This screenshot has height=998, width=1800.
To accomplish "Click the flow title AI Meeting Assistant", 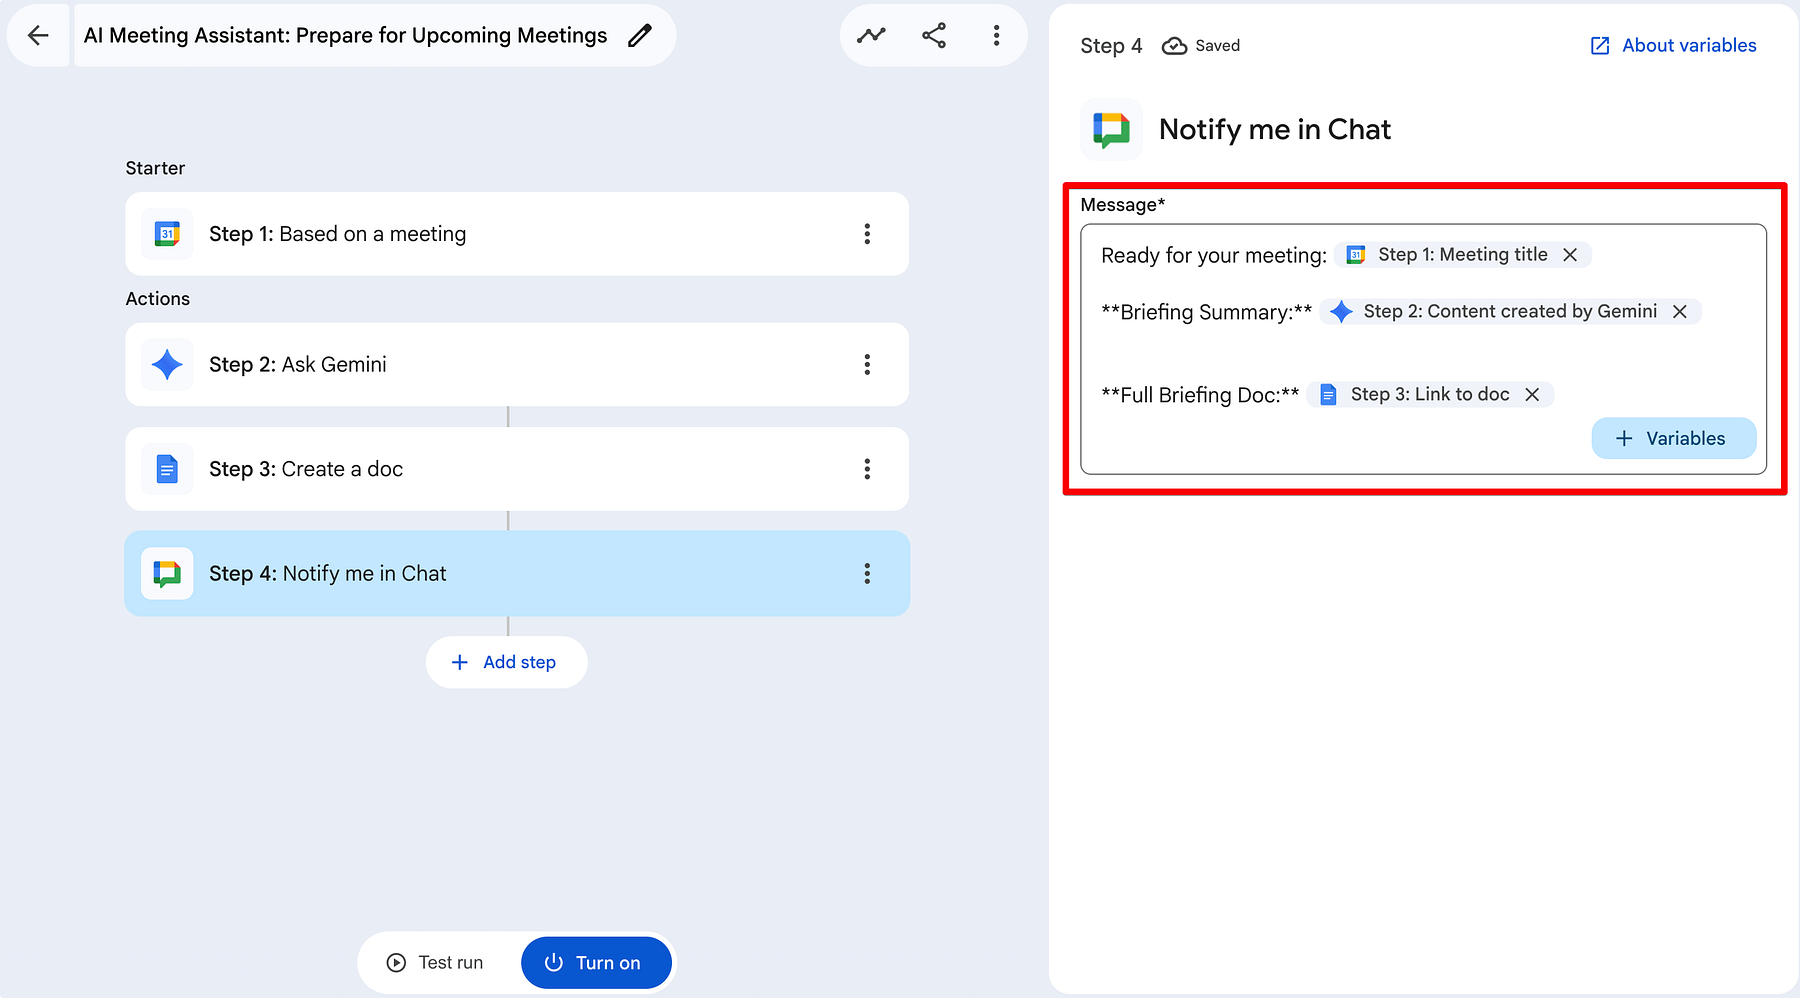I will click(345, 36).
